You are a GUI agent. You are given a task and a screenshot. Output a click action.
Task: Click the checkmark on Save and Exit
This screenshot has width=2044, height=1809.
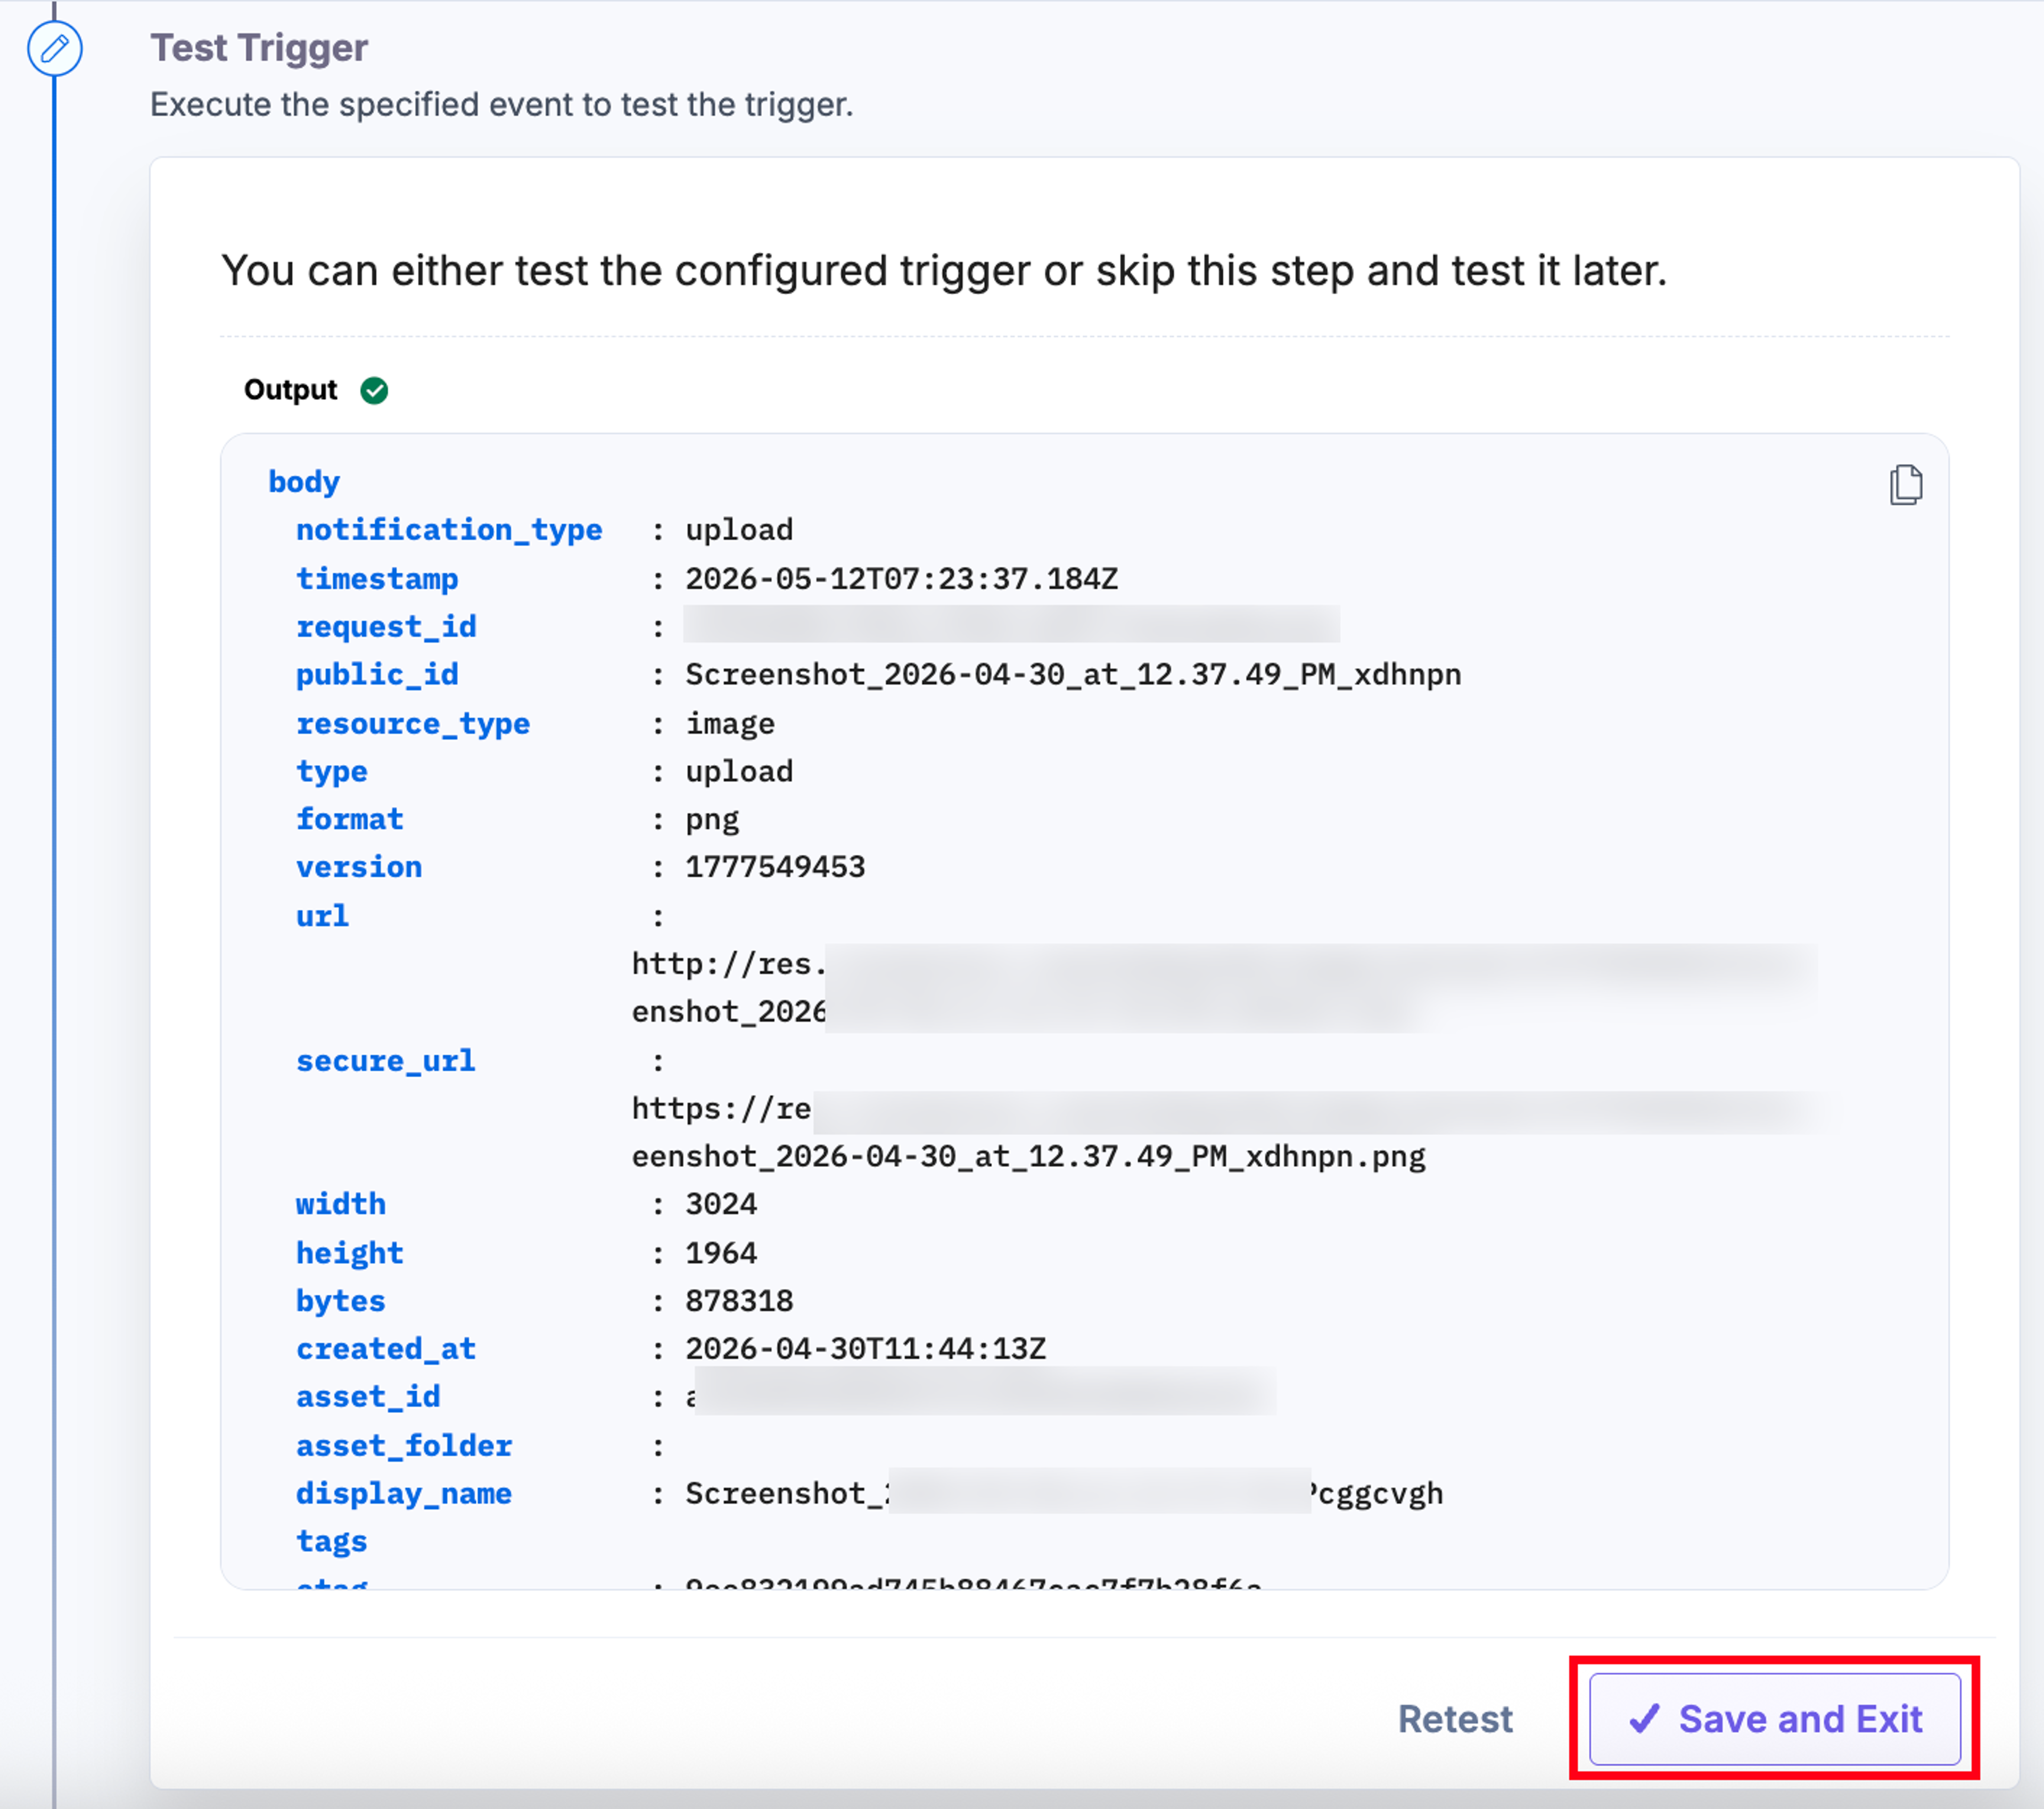coord(1644,1719)
